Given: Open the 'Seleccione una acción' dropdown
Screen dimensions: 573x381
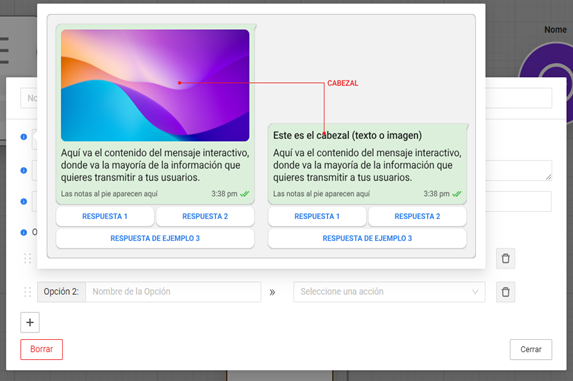Looking at the screenshot, I should (389, 292).
